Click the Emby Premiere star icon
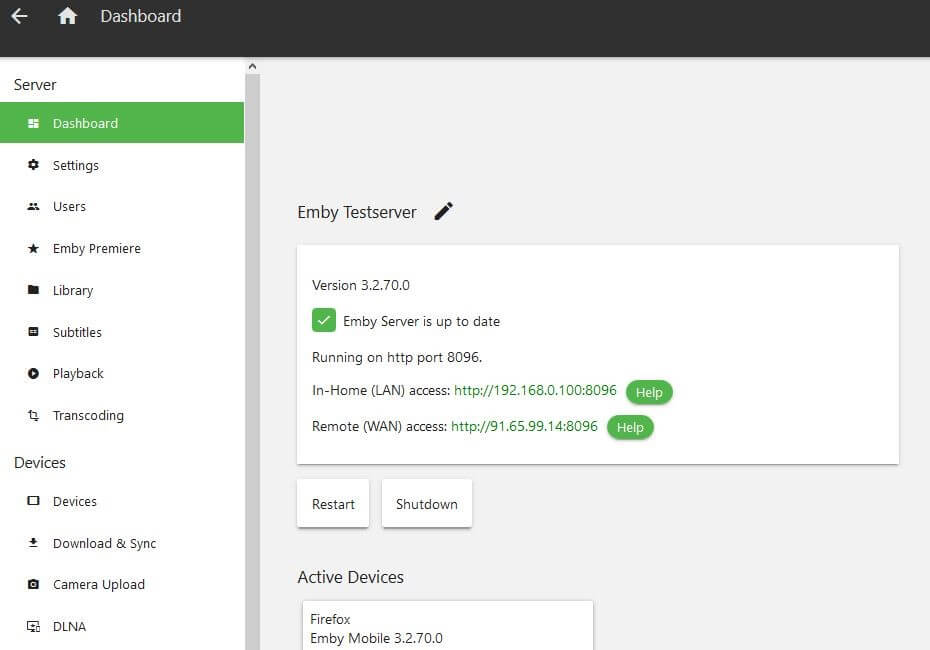Screen dimensions: 930x650 point(33,248)
